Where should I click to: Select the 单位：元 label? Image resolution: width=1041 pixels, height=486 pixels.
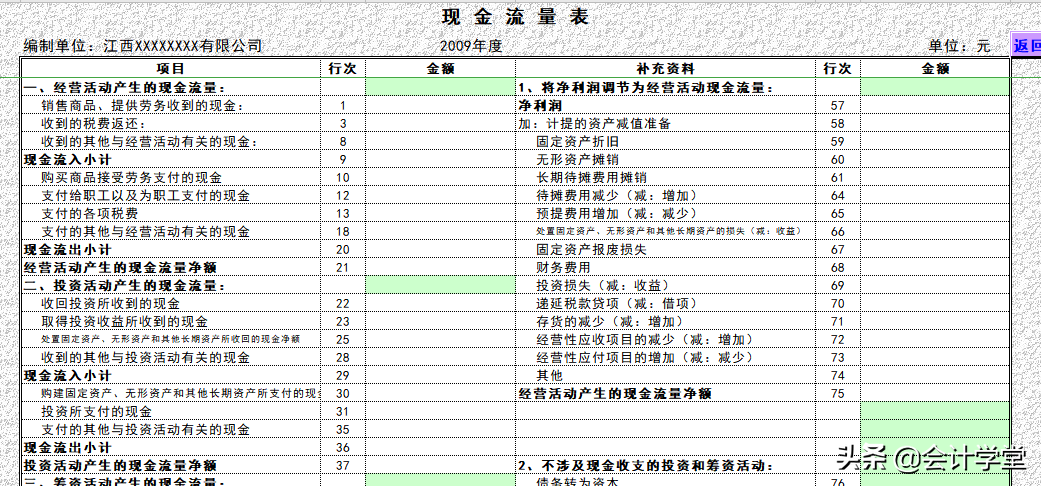959,46
